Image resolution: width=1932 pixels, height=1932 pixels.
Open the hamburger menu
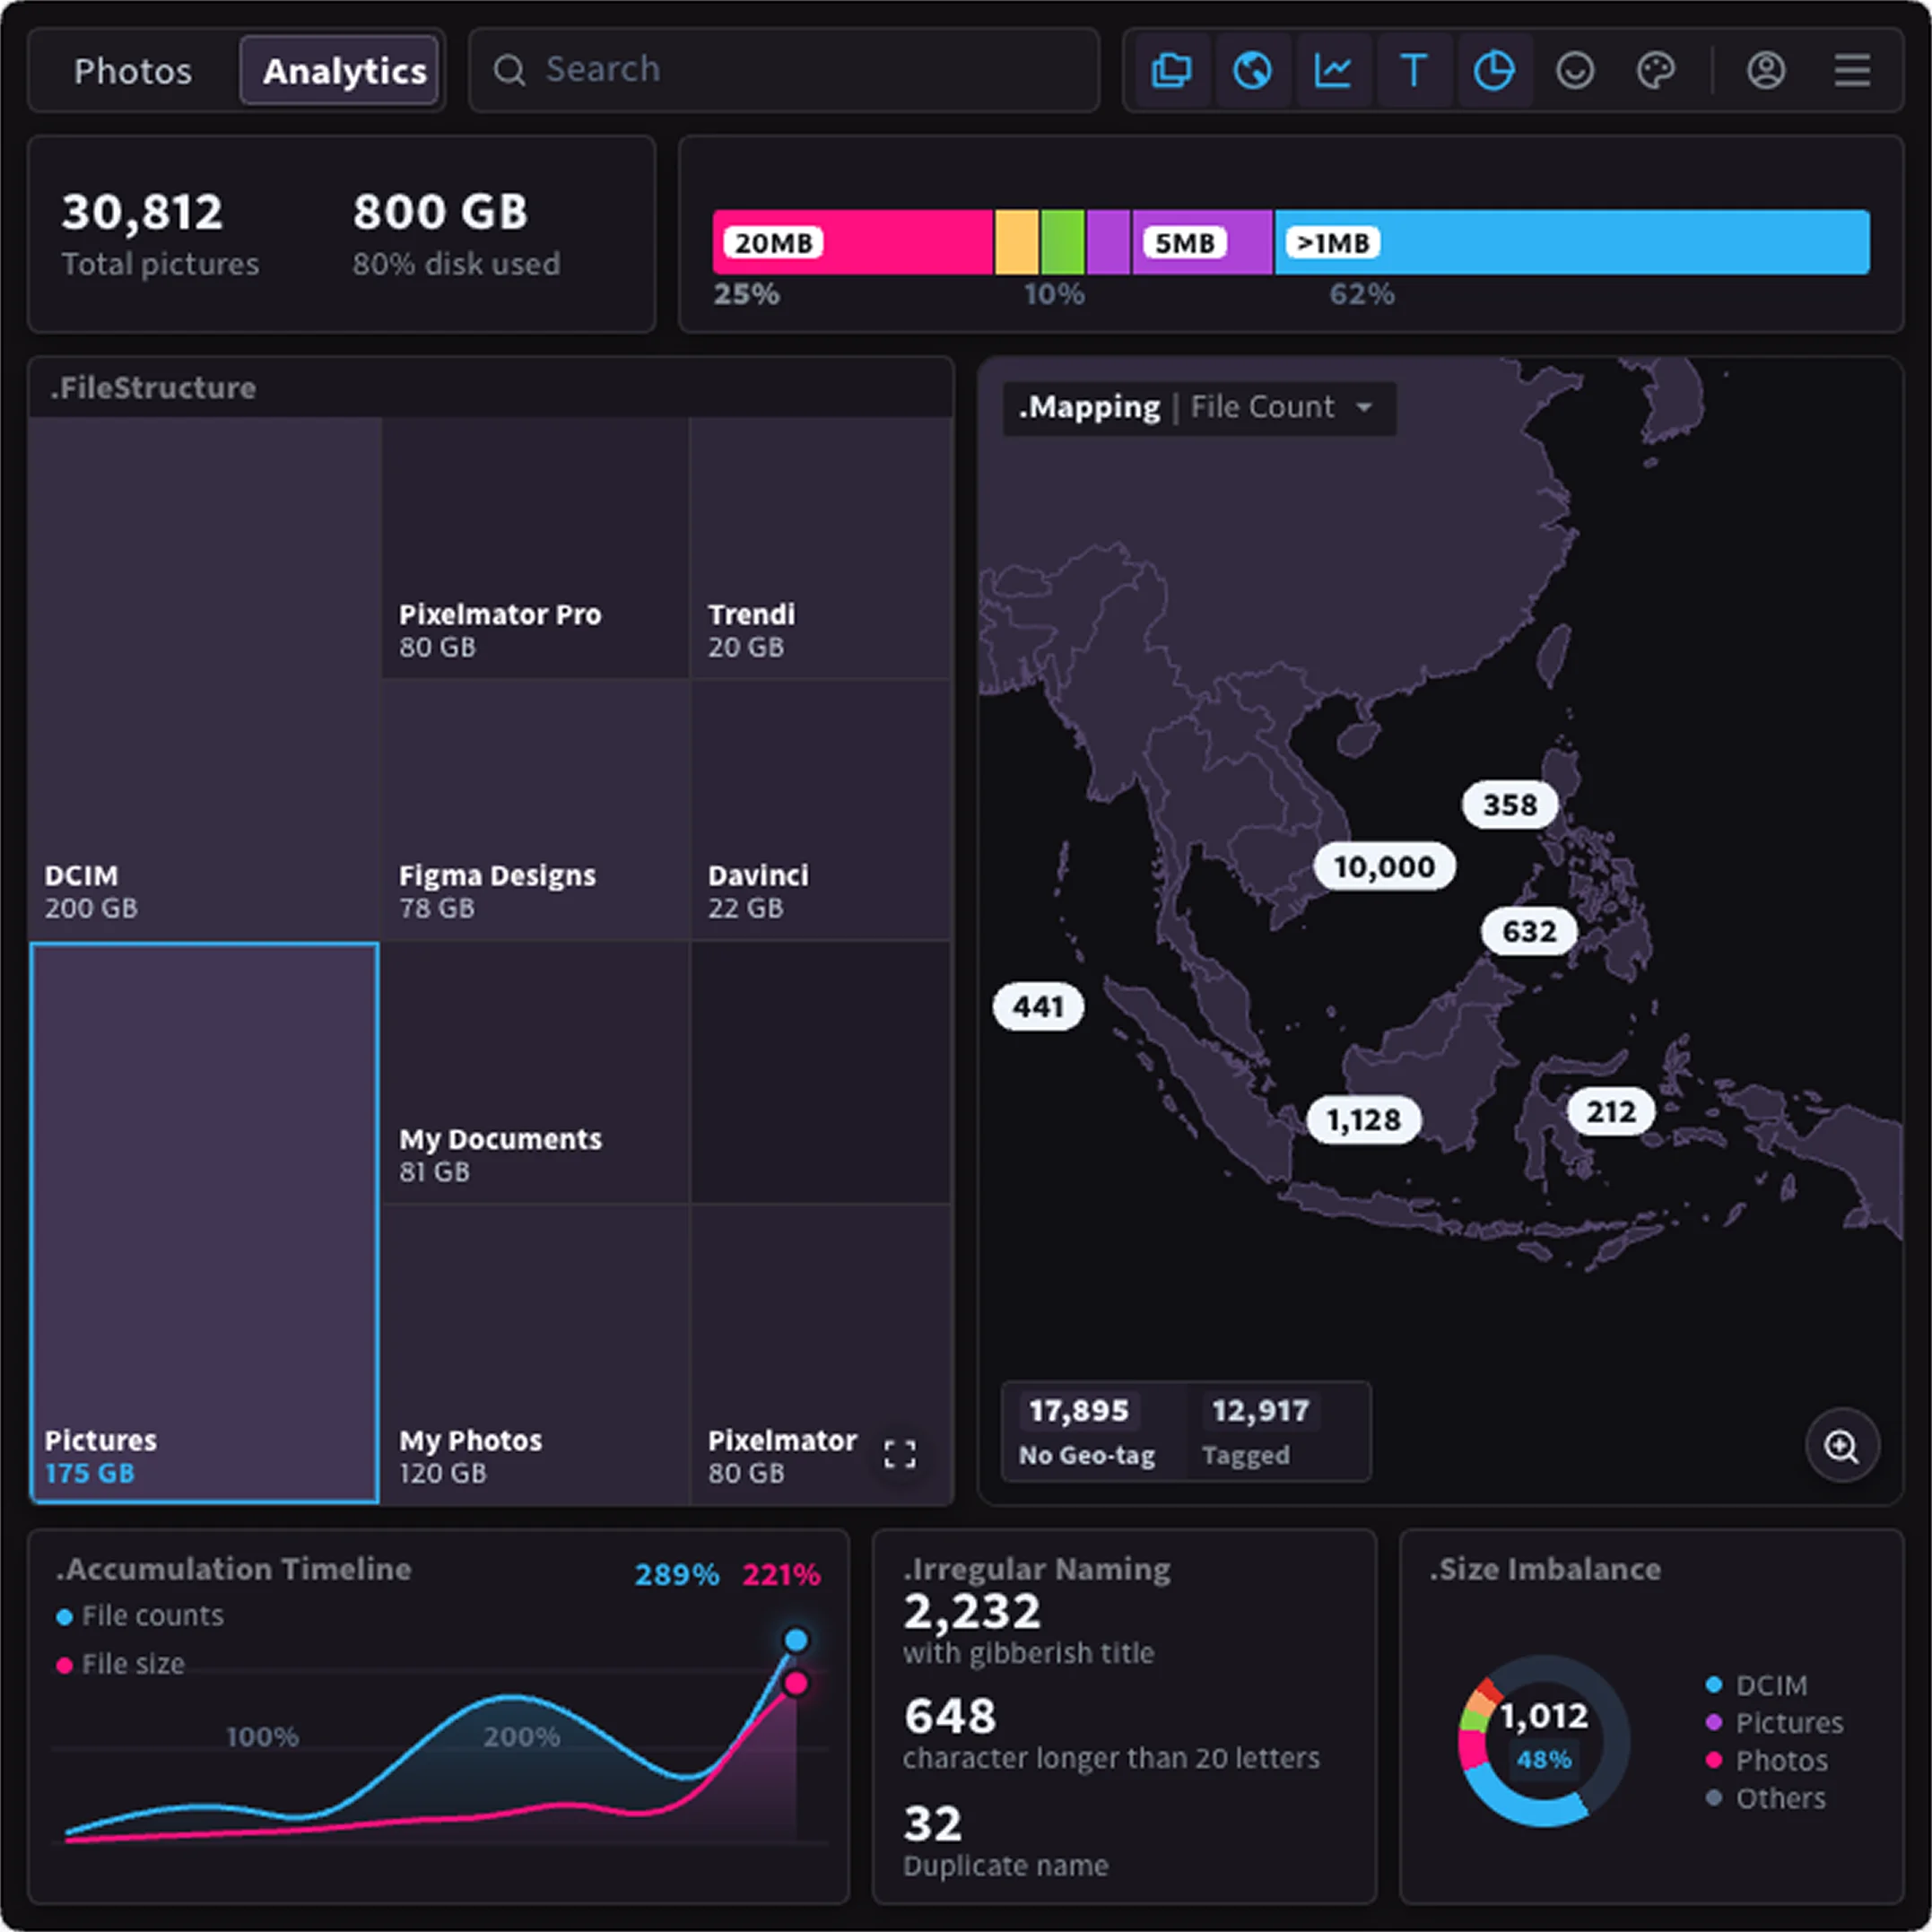coord(1852,71)
